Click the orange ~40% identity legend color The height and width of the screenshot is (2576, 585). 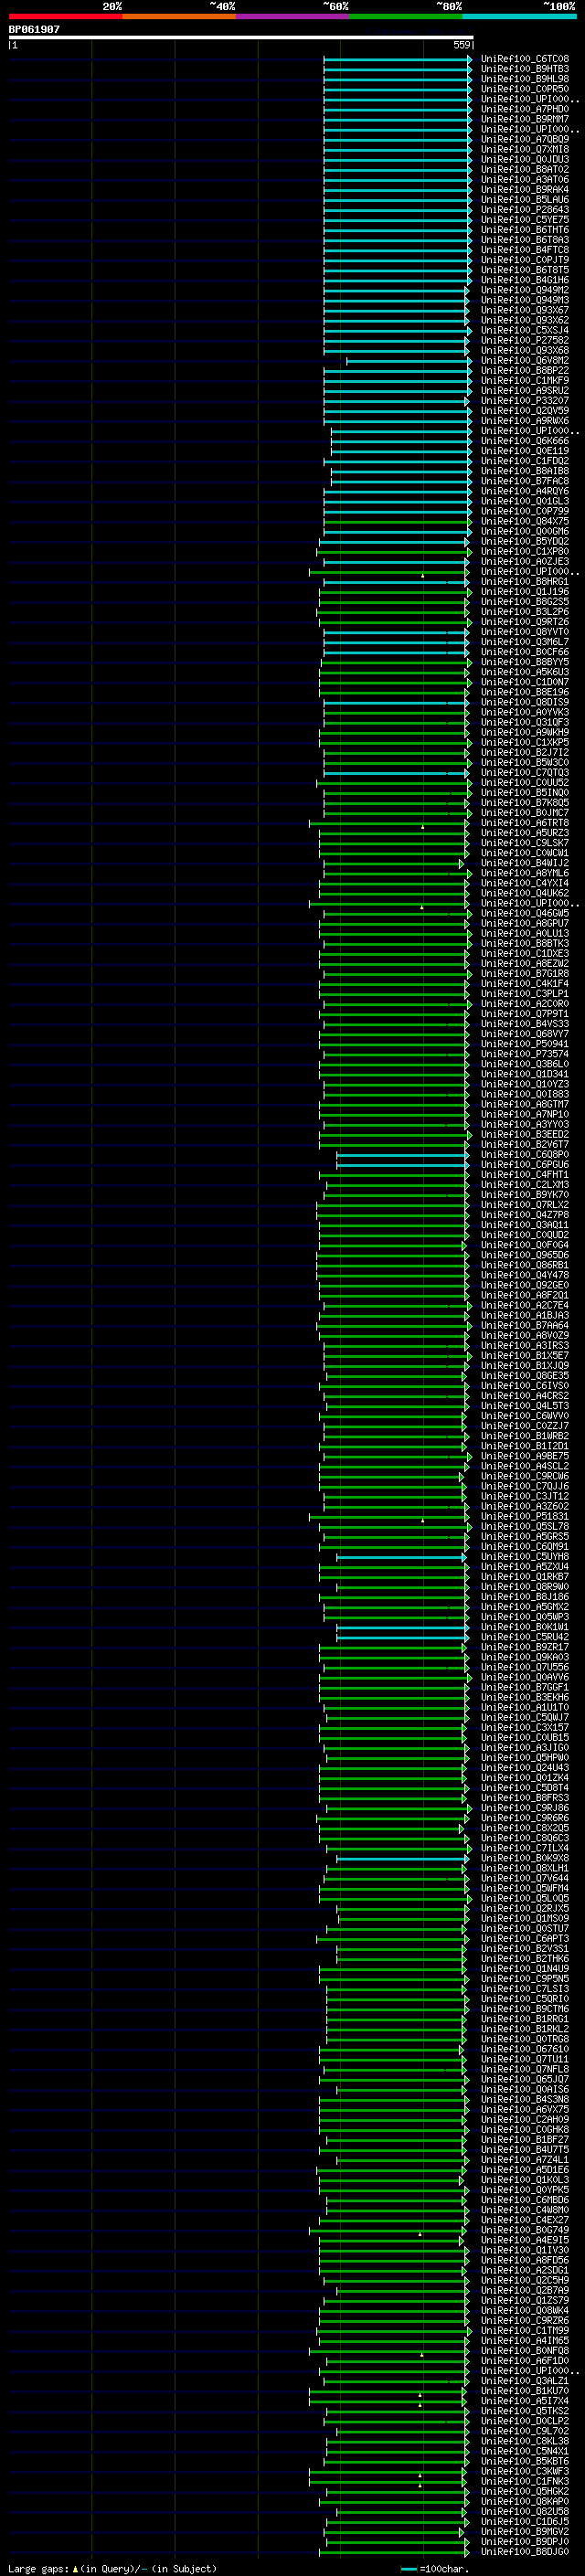[179, 16]
